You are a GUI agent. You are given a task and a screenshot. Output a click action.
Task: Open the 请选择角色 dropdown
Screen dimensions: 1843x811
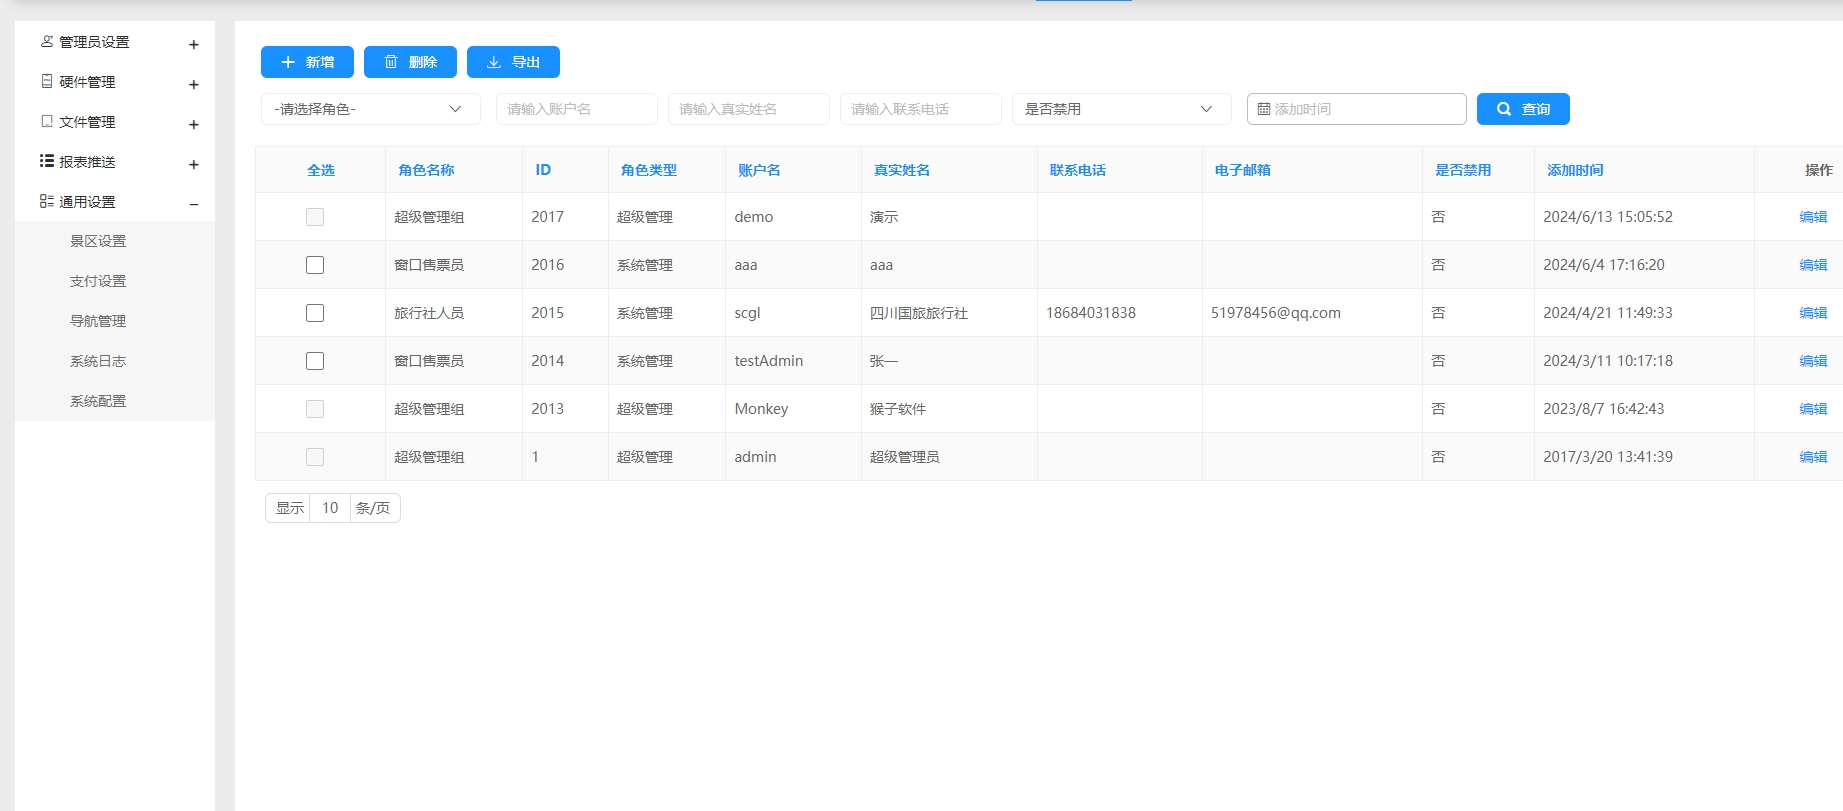coord(371,109)
